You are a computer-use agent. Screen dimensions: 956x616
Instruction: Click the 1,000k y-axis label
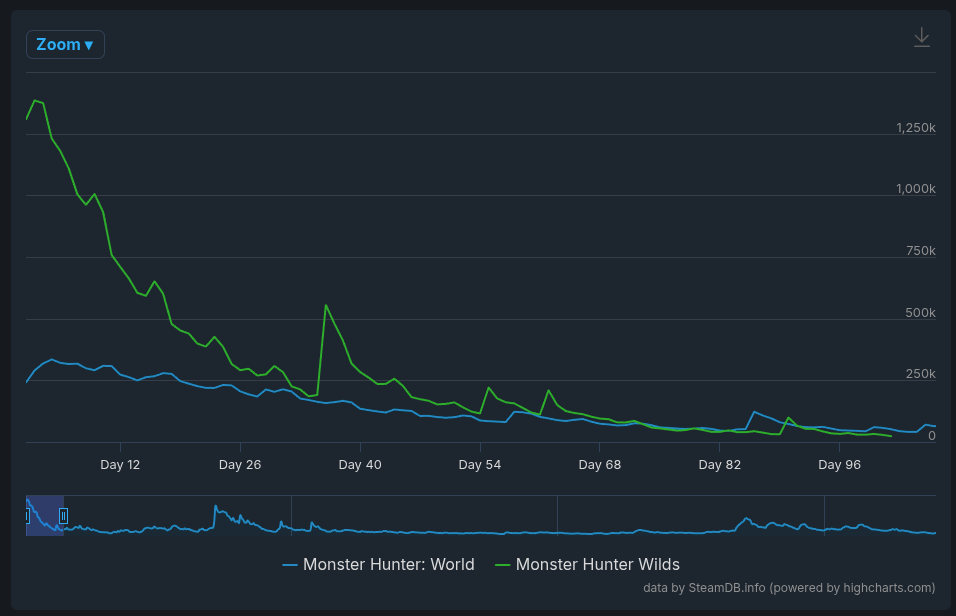pos(916,188)
